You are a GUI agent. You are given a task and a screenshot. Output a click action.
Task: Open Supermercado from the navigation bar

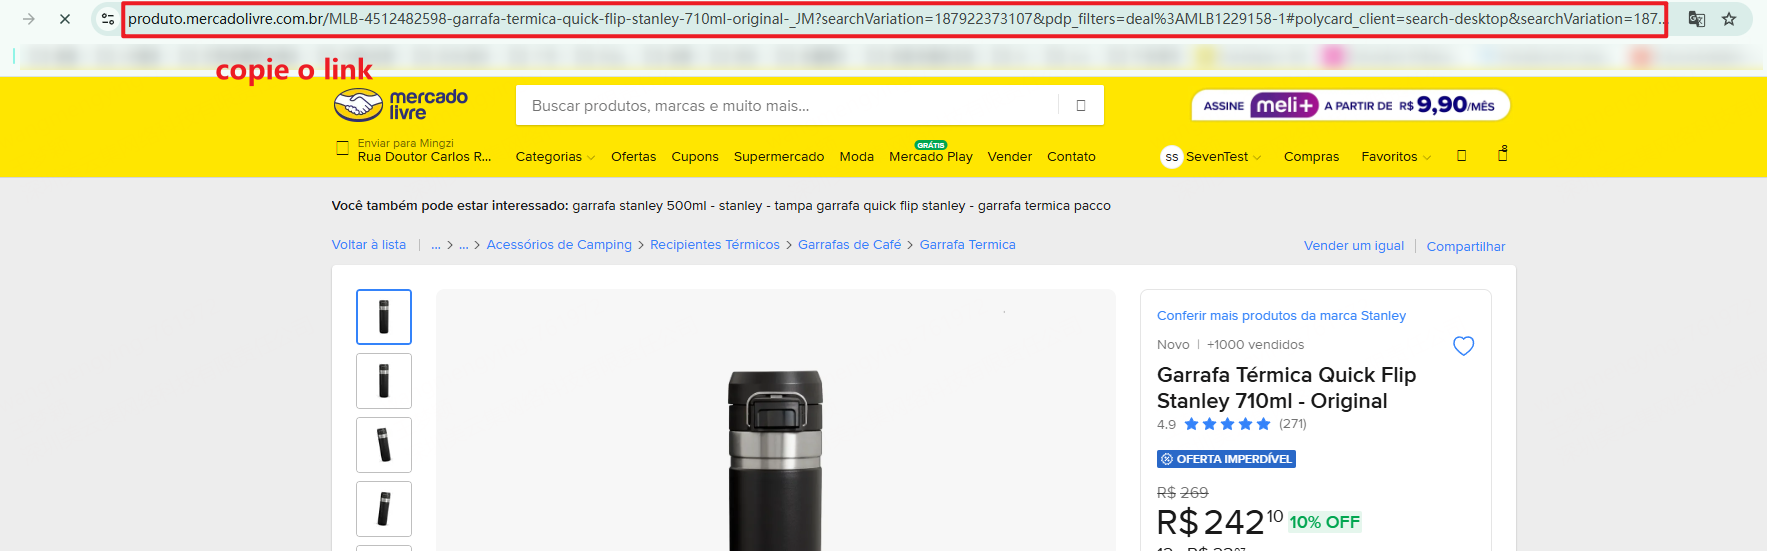tap(778, 157)
